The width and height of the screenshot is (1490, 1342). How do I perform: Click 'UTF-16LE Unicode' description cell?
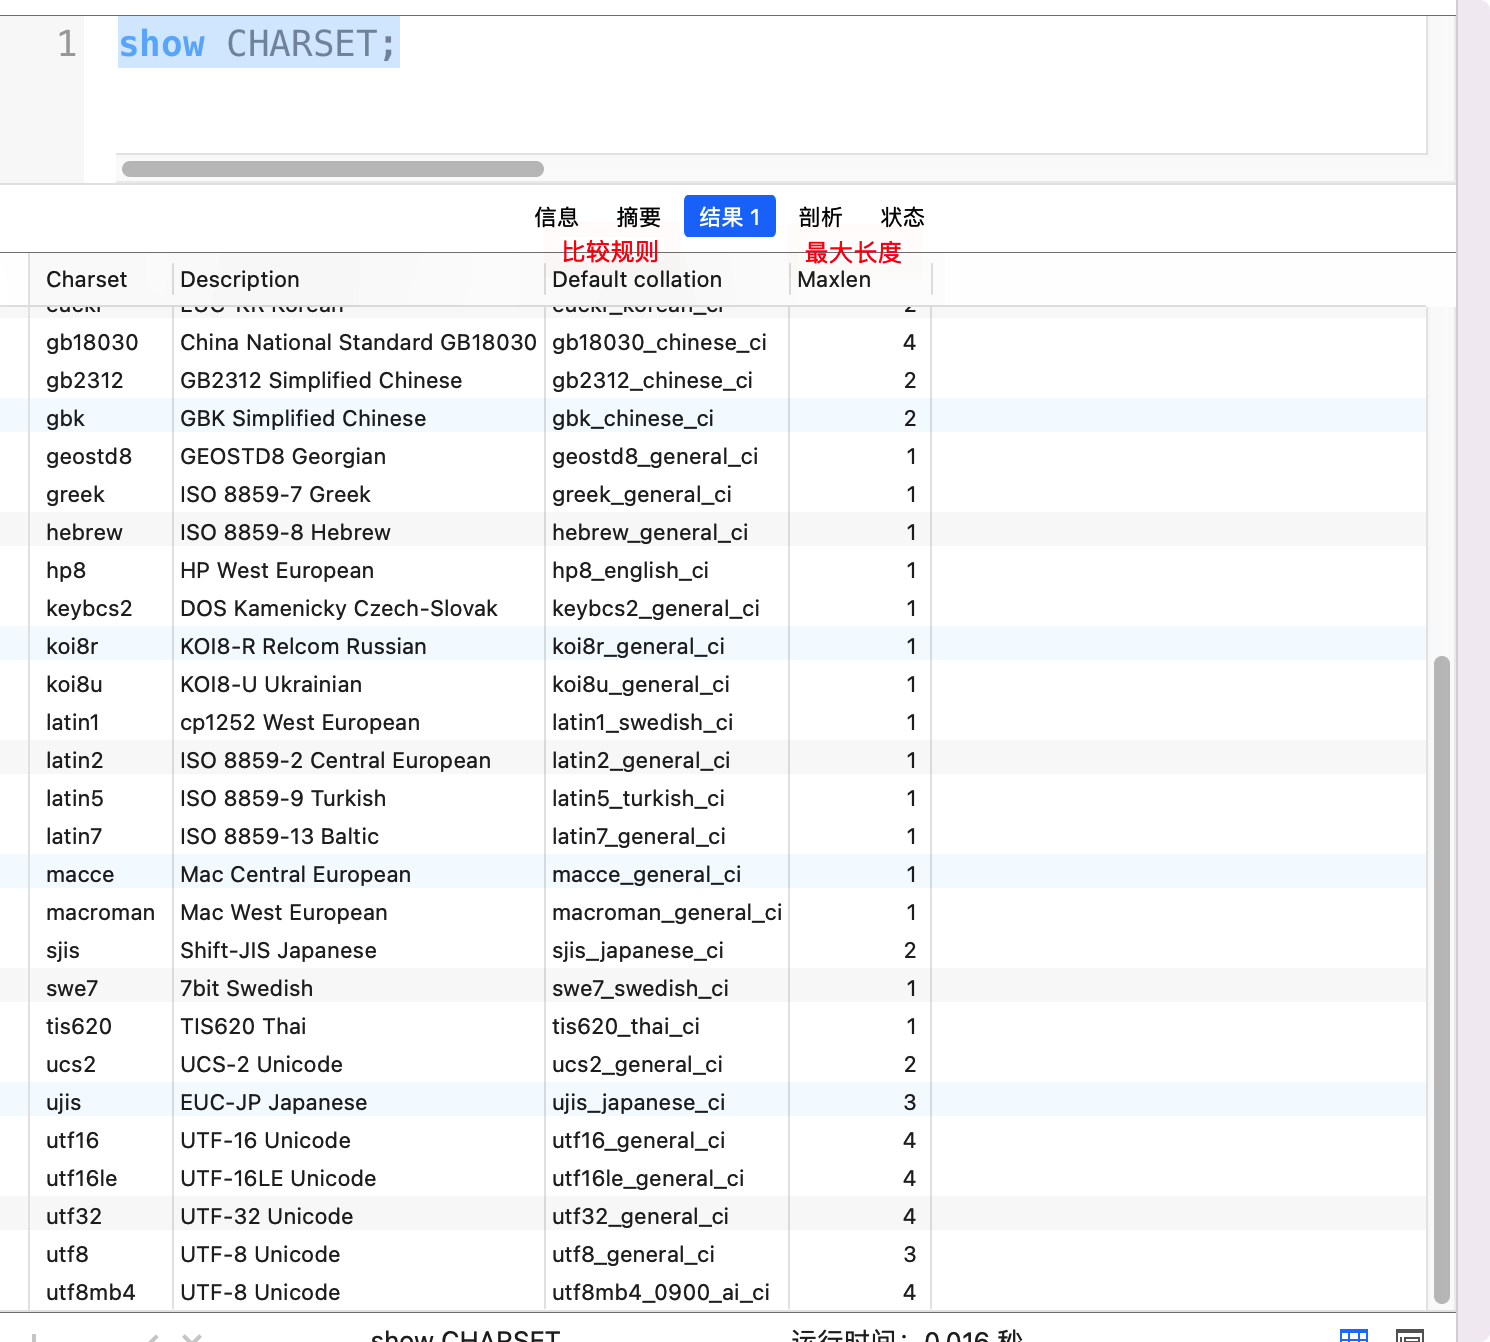coord(278,1178)
